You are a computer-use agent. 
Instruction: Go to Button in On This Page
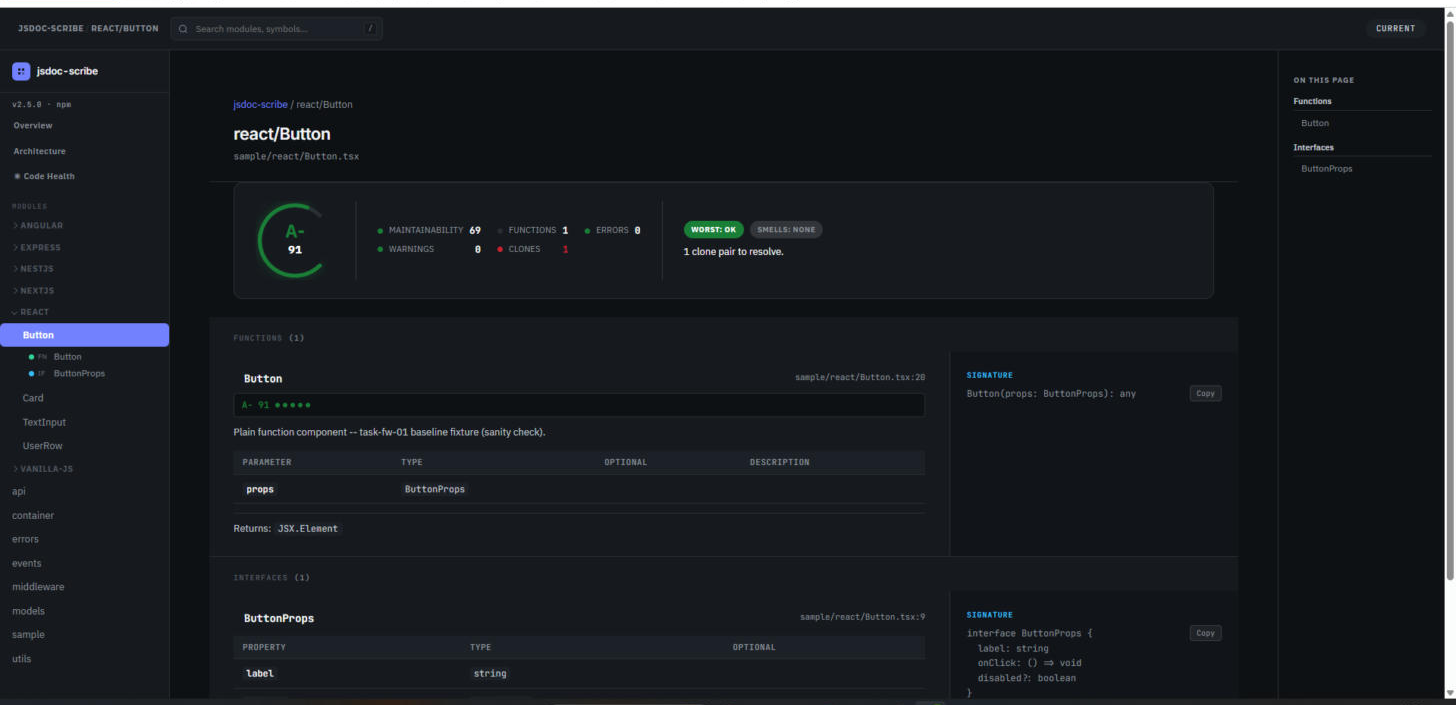point(1315,124)
